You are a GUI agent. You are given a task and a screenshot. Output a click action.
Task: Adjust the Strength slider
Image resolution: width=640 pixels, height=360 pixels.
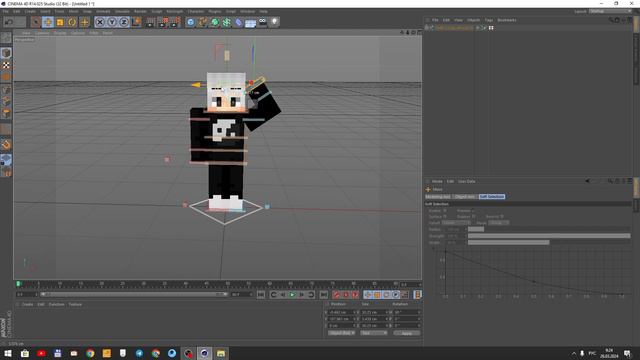(549, 236)
